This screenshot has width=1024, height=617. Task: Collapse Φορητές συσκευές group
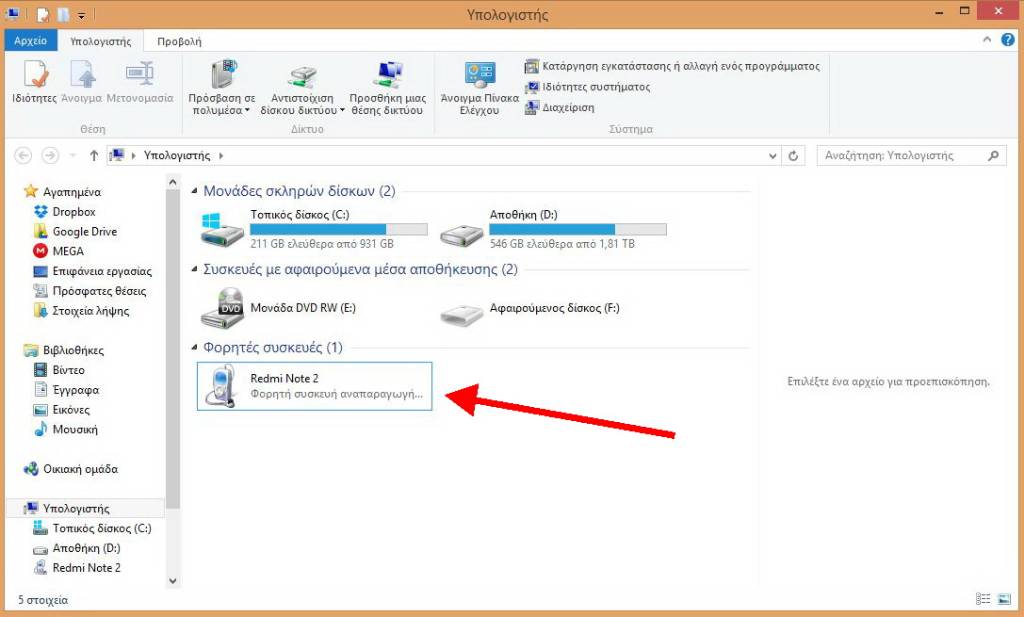pos(194,347)
